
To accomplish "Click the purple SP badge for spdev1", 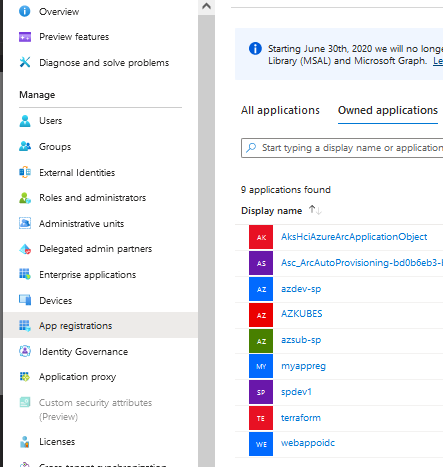I will pyautogui.click(x=261, y=392).
